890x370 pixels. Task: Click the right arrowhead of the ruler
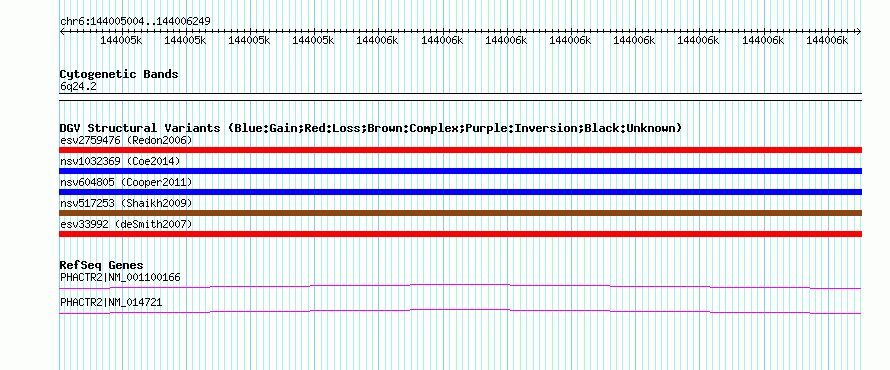pyautogui.click(x=859, y=32)
